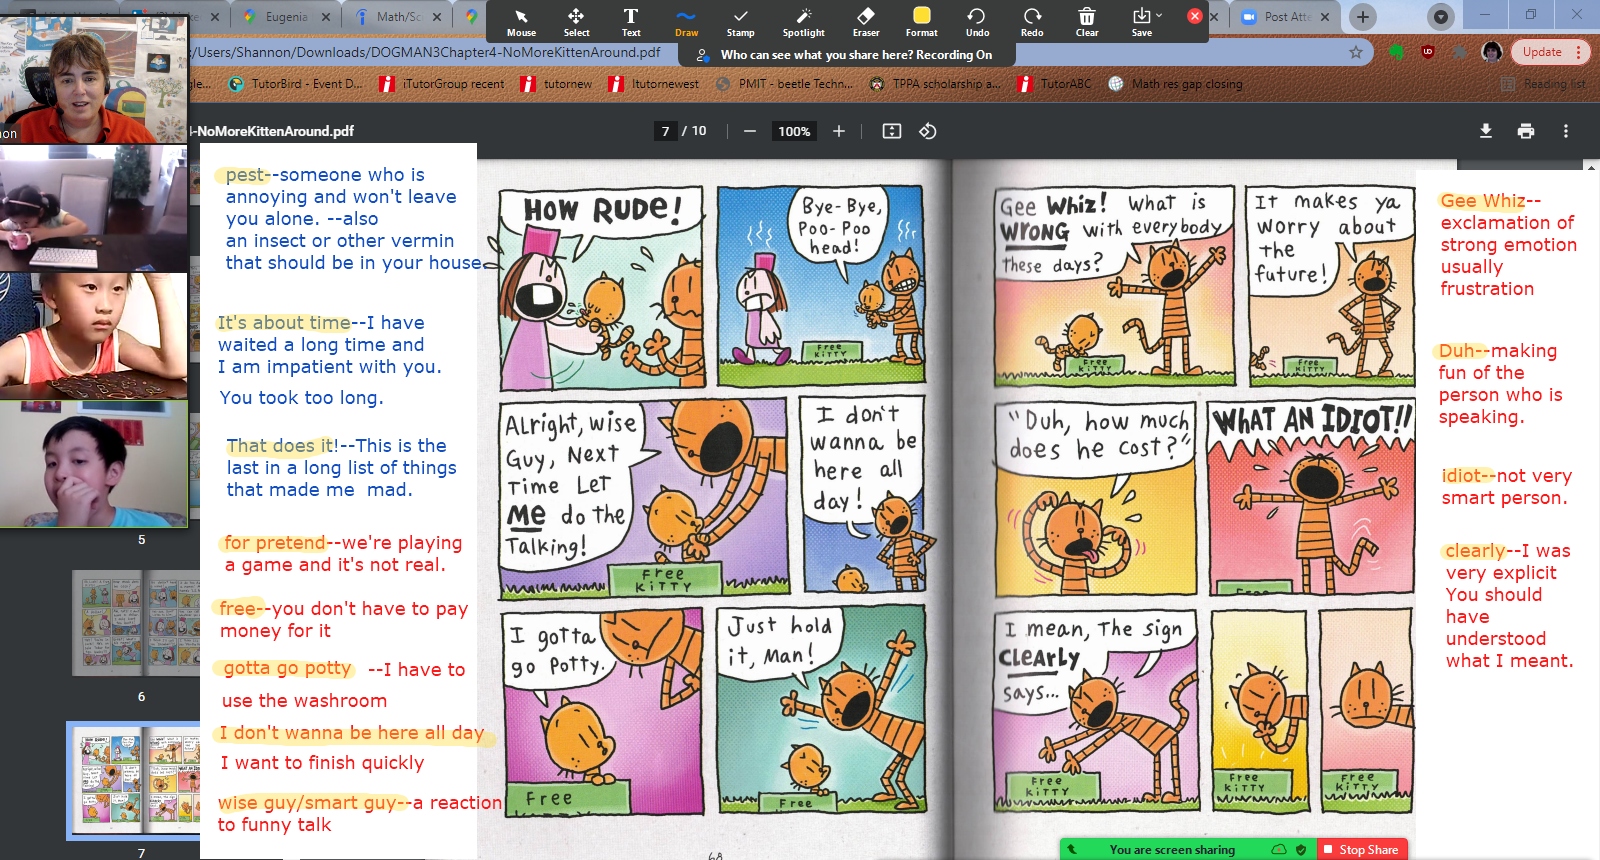Toggle Fit to page in PDF toolbar
Screen dimensions: 1600x860
click(x=892, y=131)
